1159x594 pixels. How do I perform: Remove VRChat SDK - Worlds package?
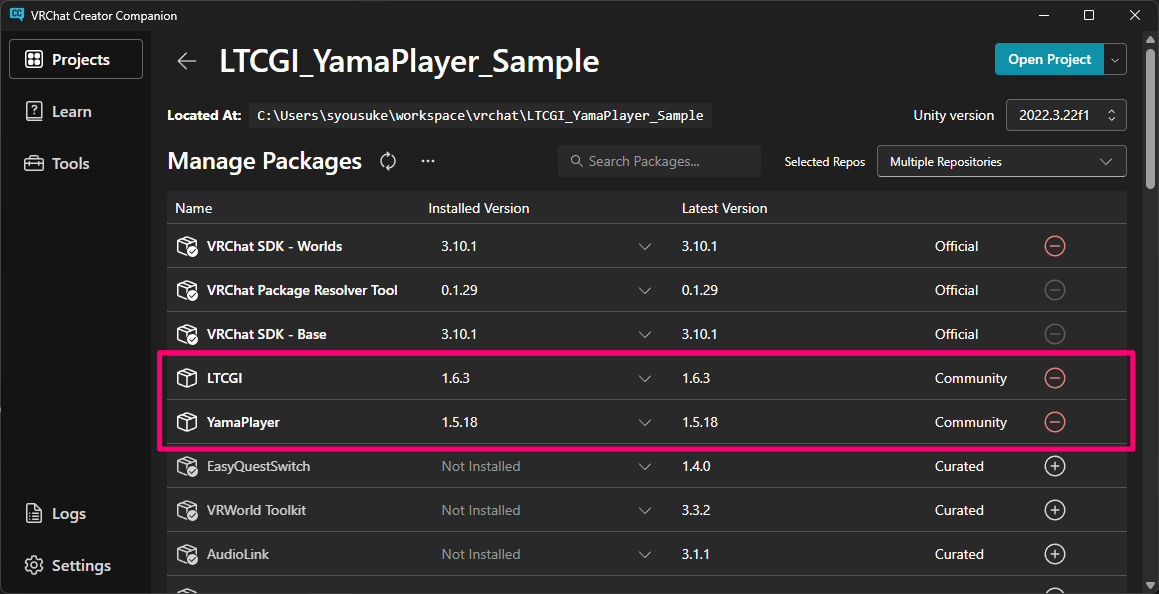coord(1054,246)
